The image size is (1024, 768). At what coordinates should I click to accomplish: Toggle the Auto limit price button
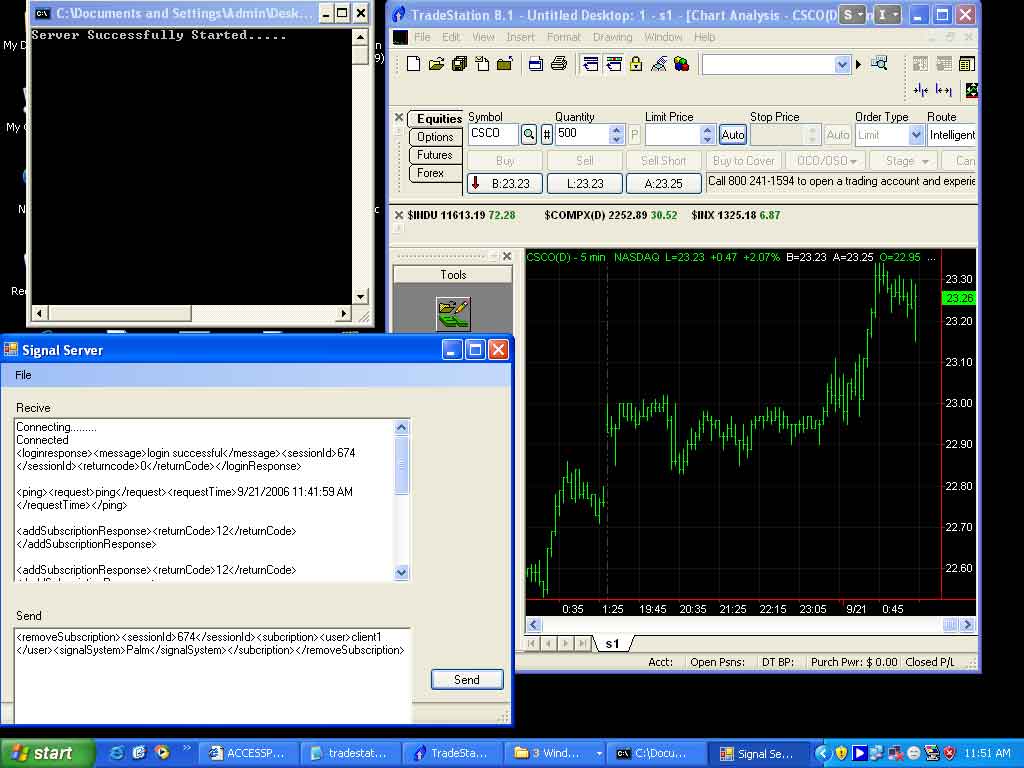click(x=732, y=135)
